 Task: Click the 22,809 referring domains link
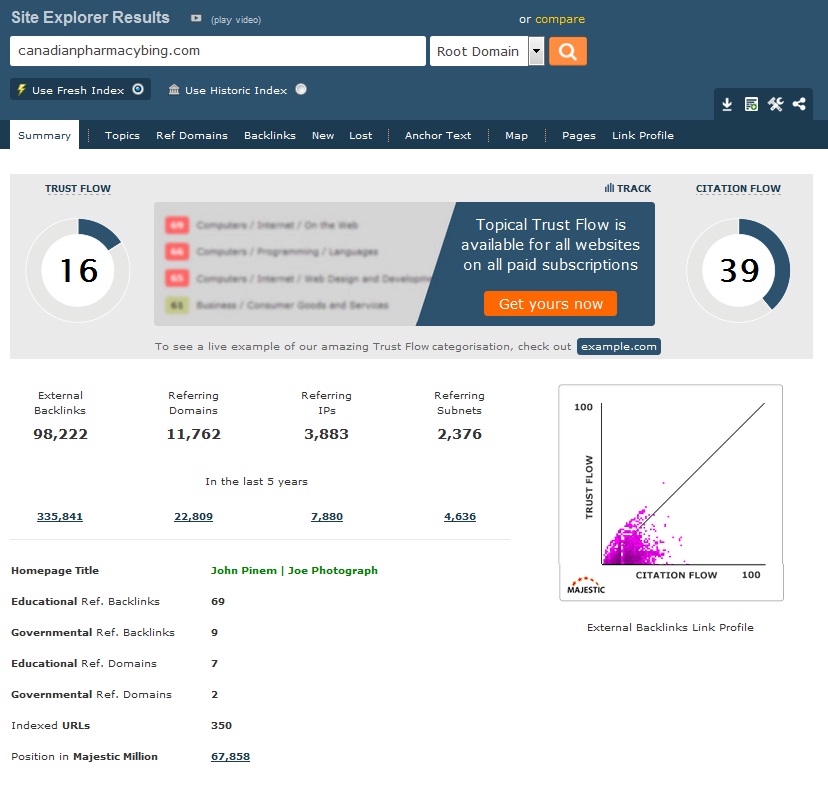(193, 516)
